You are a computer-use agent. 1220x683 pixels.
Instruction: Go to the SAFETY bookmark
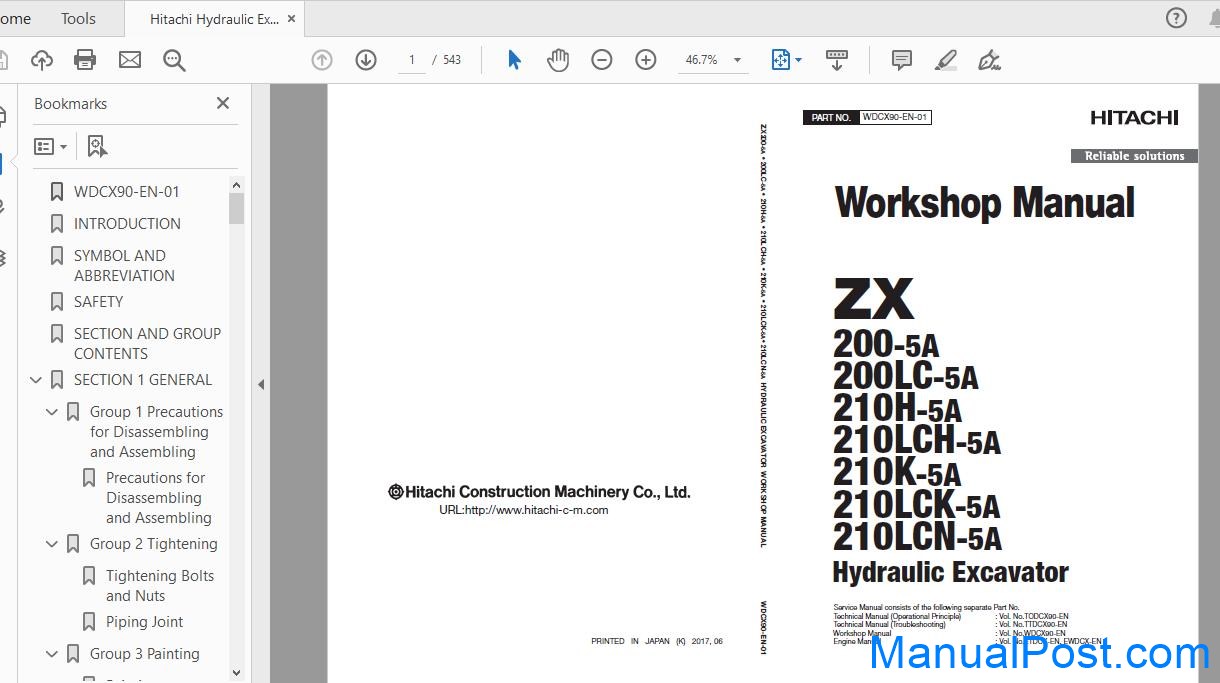click(99, 302)
